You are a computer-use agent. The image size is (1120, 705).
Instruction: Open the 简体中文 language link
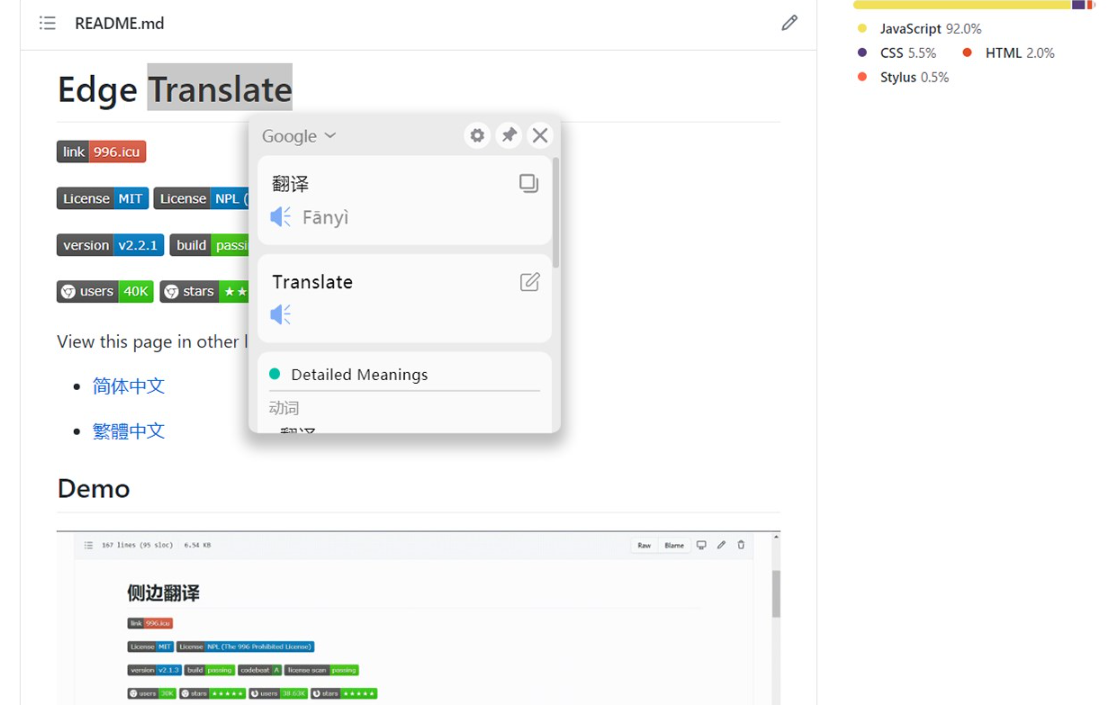[129, 386]
